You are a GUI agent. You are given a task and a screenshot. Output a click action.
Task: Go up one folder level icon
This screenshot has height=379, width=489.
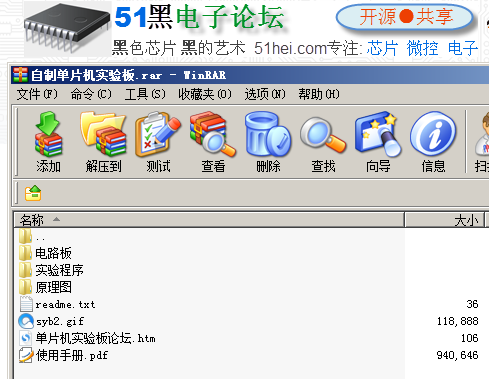point(33,193)
